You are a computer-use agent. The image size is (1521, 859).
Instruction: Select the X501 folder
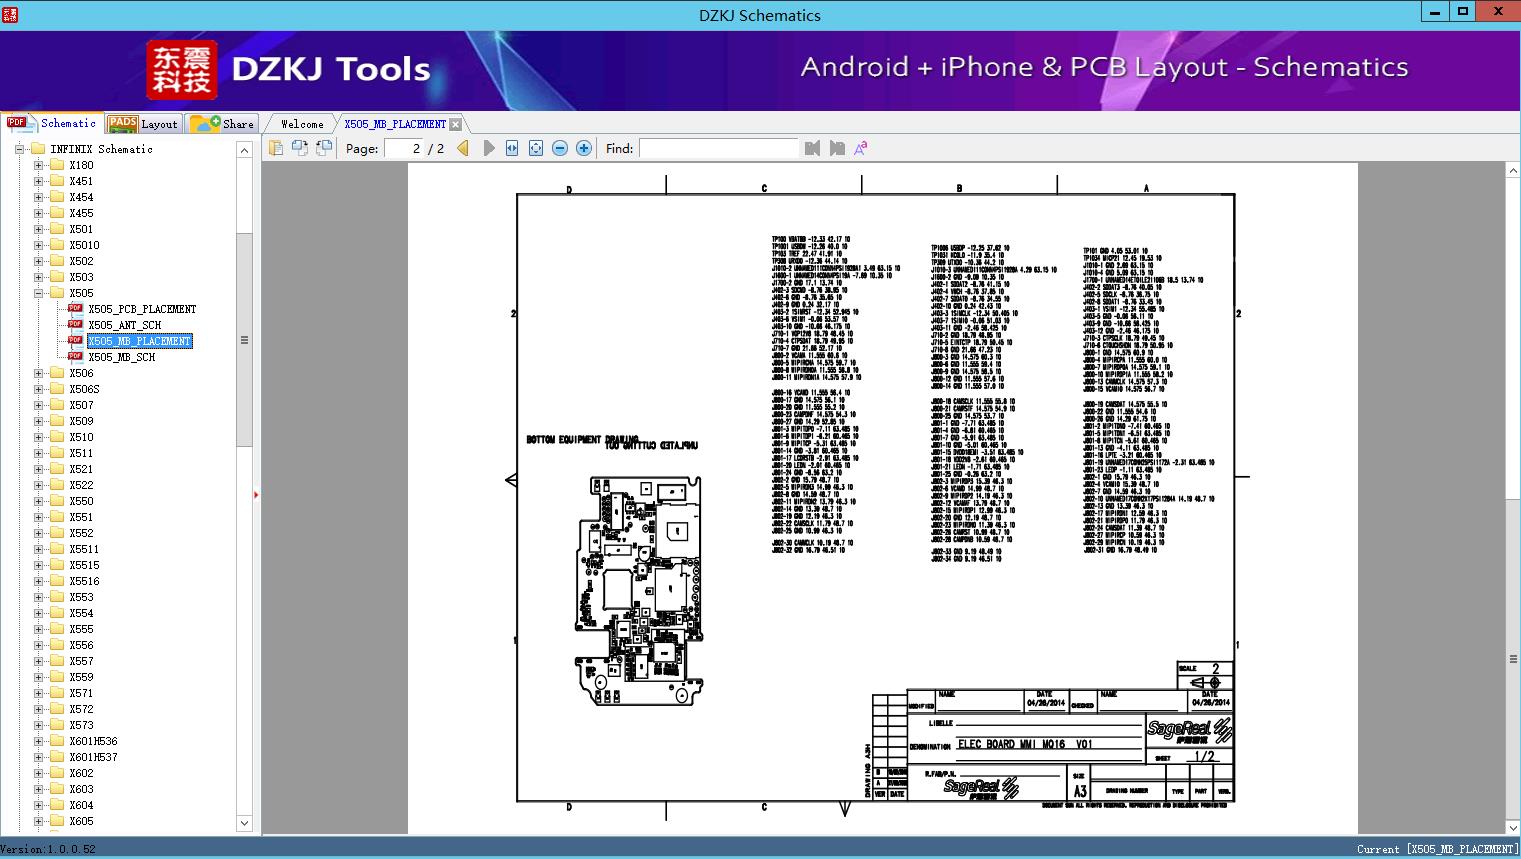click(81, 229)
